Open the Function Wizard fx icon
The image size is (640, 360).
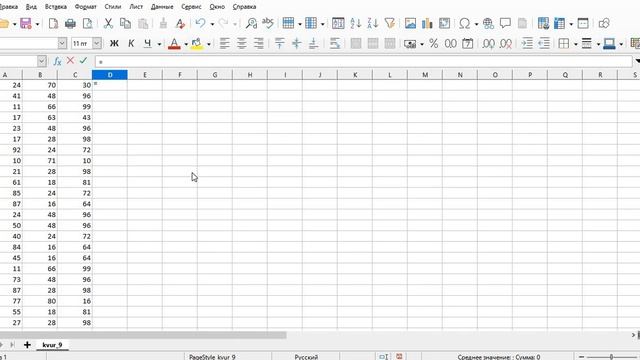[x=57, y=61]
